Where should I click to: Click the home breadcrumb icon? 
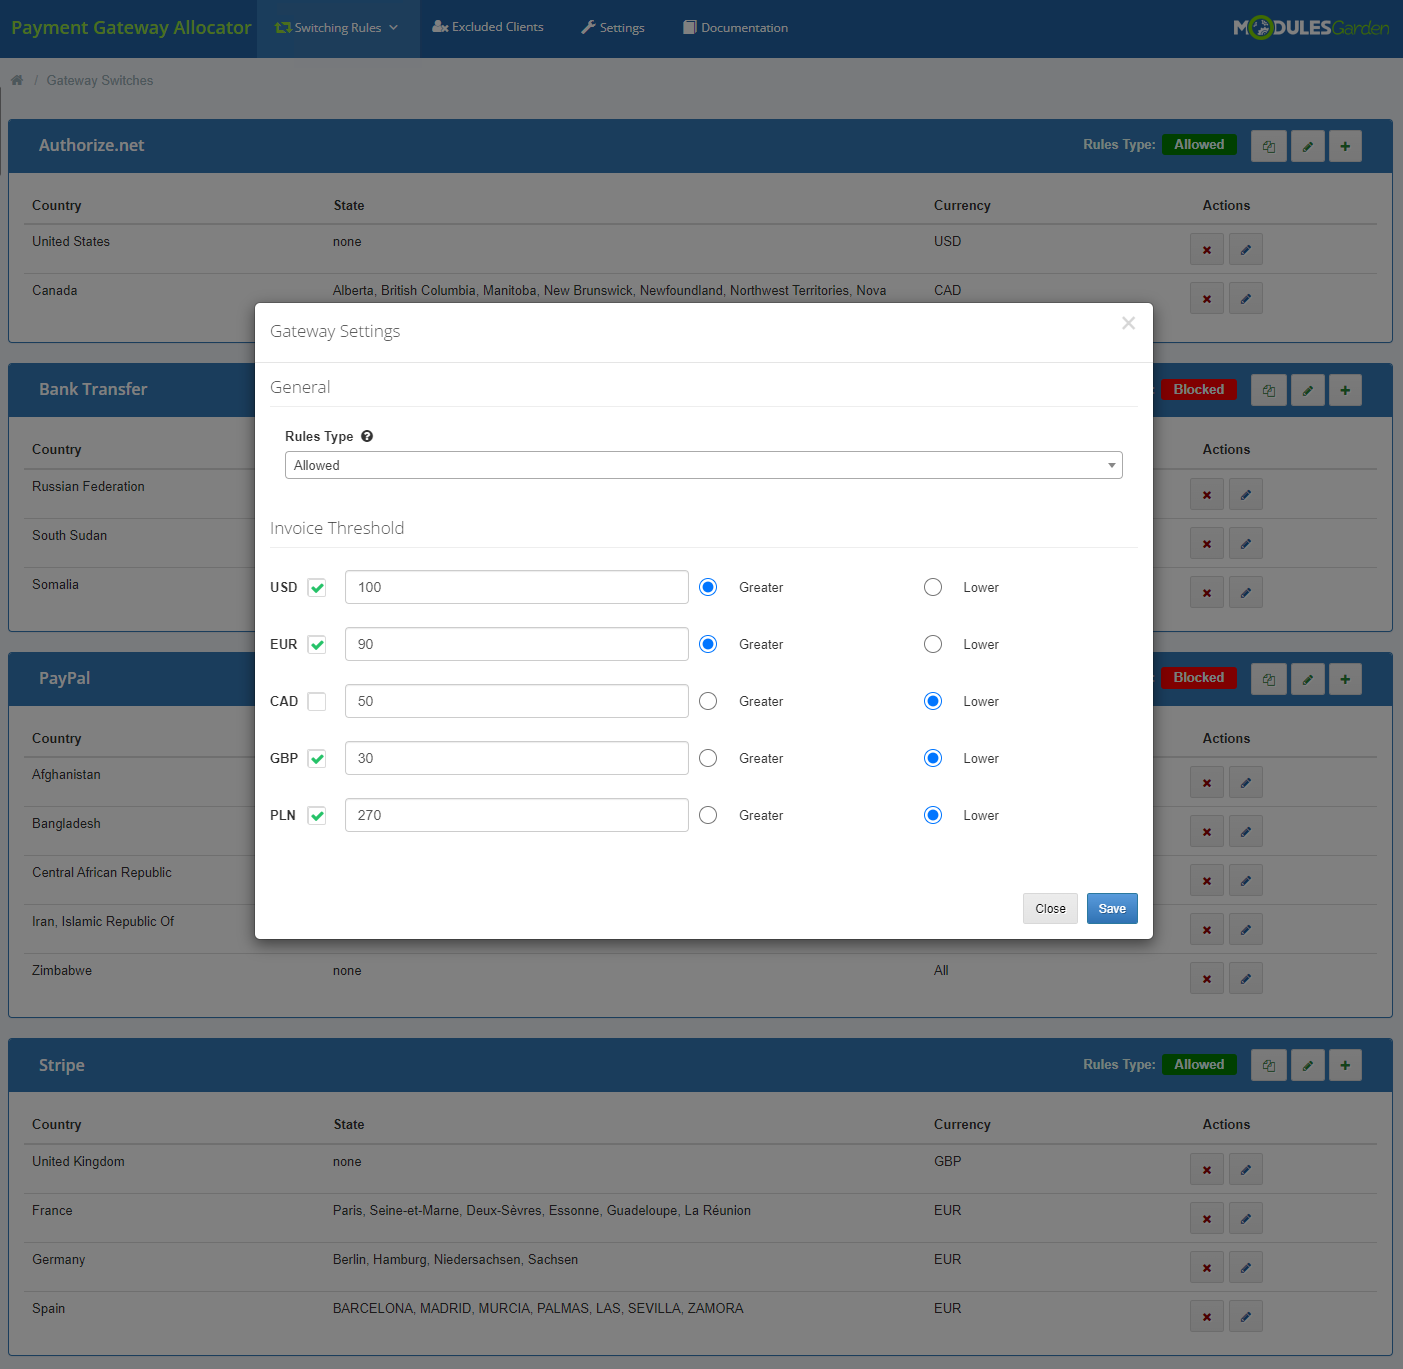click(16, 79)
